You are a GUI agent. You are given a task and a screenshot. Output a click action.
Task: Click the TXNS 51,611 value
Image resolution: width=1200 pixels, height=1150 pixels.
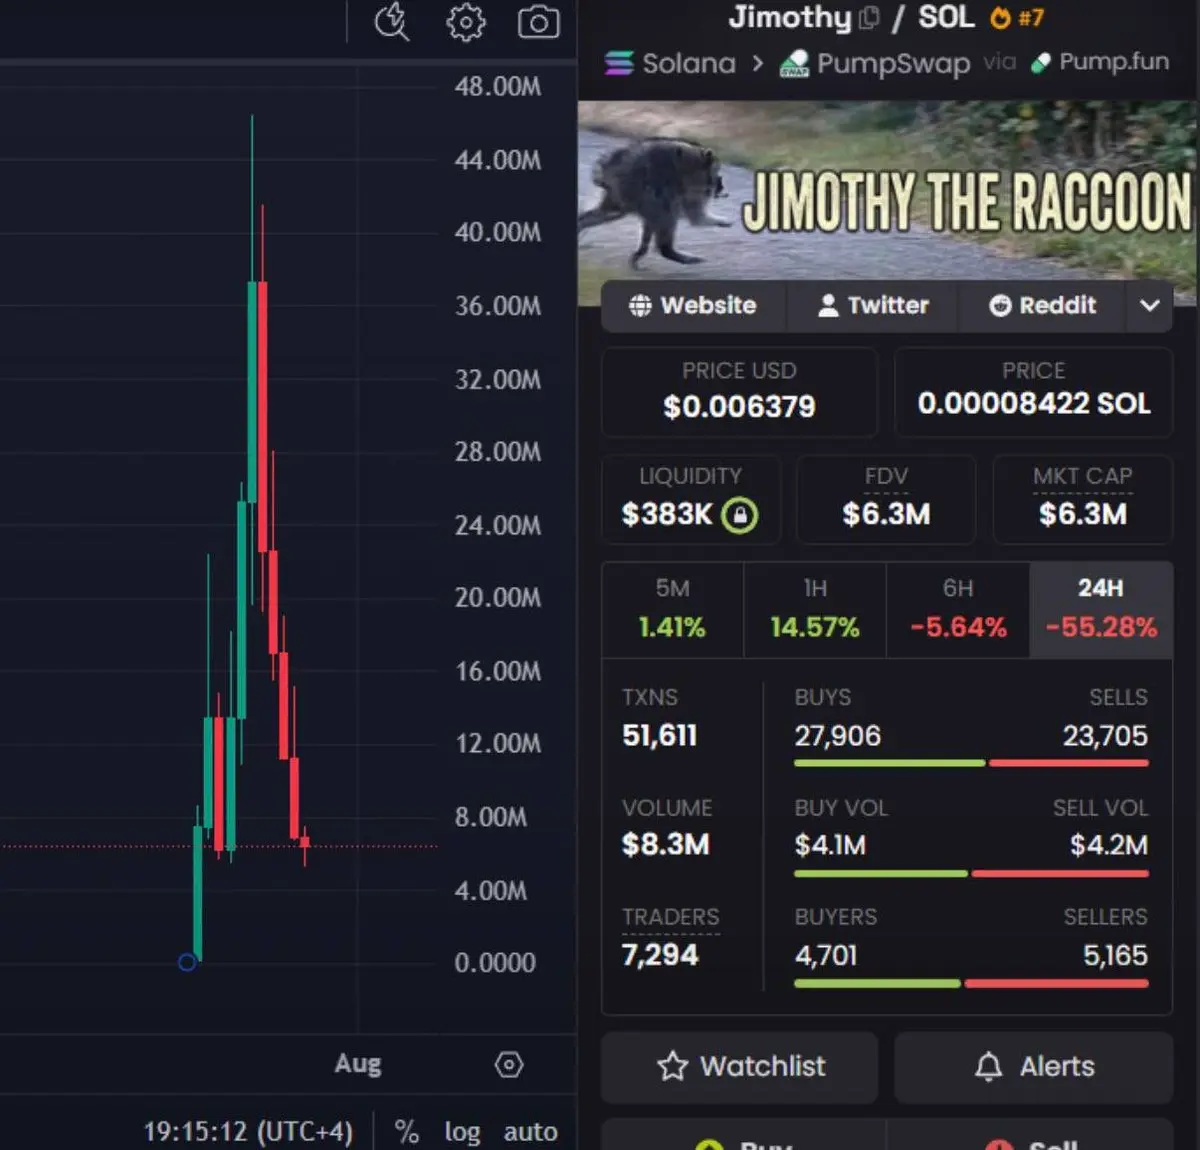click(659, 736)
